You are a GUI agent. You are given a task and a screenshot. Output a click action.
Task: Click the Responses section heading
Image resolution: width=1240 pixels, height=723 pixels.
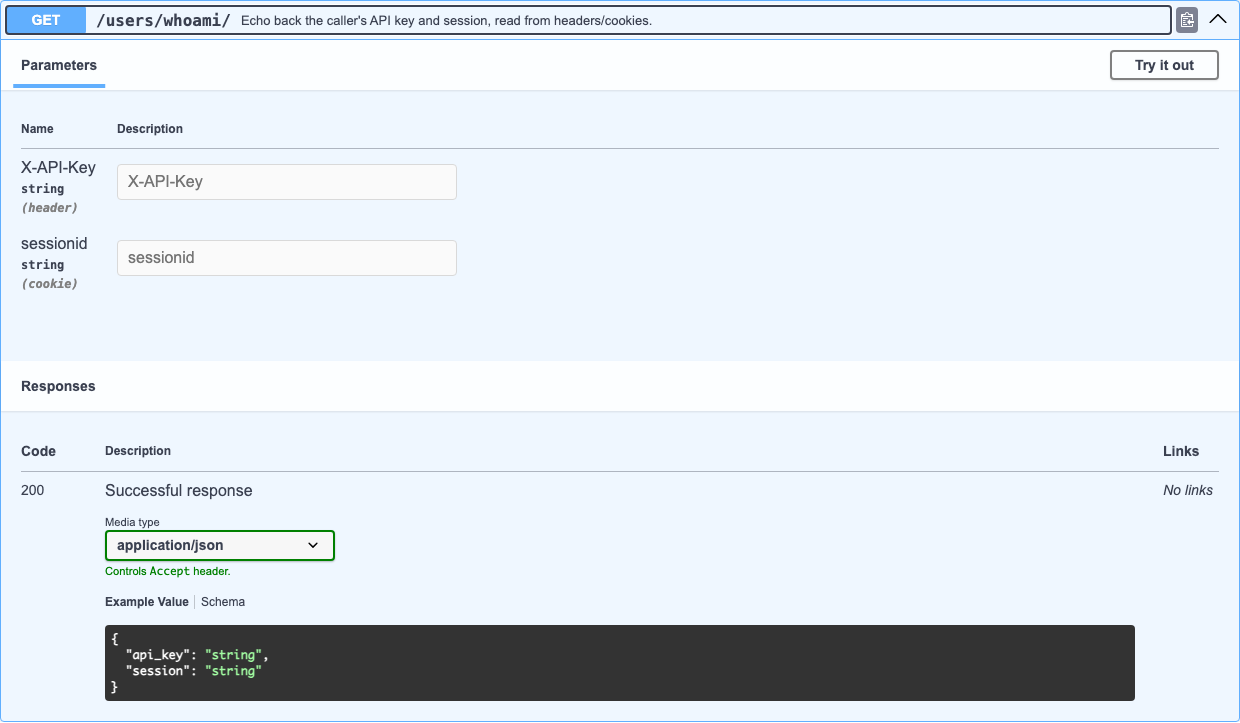[58, 386]
